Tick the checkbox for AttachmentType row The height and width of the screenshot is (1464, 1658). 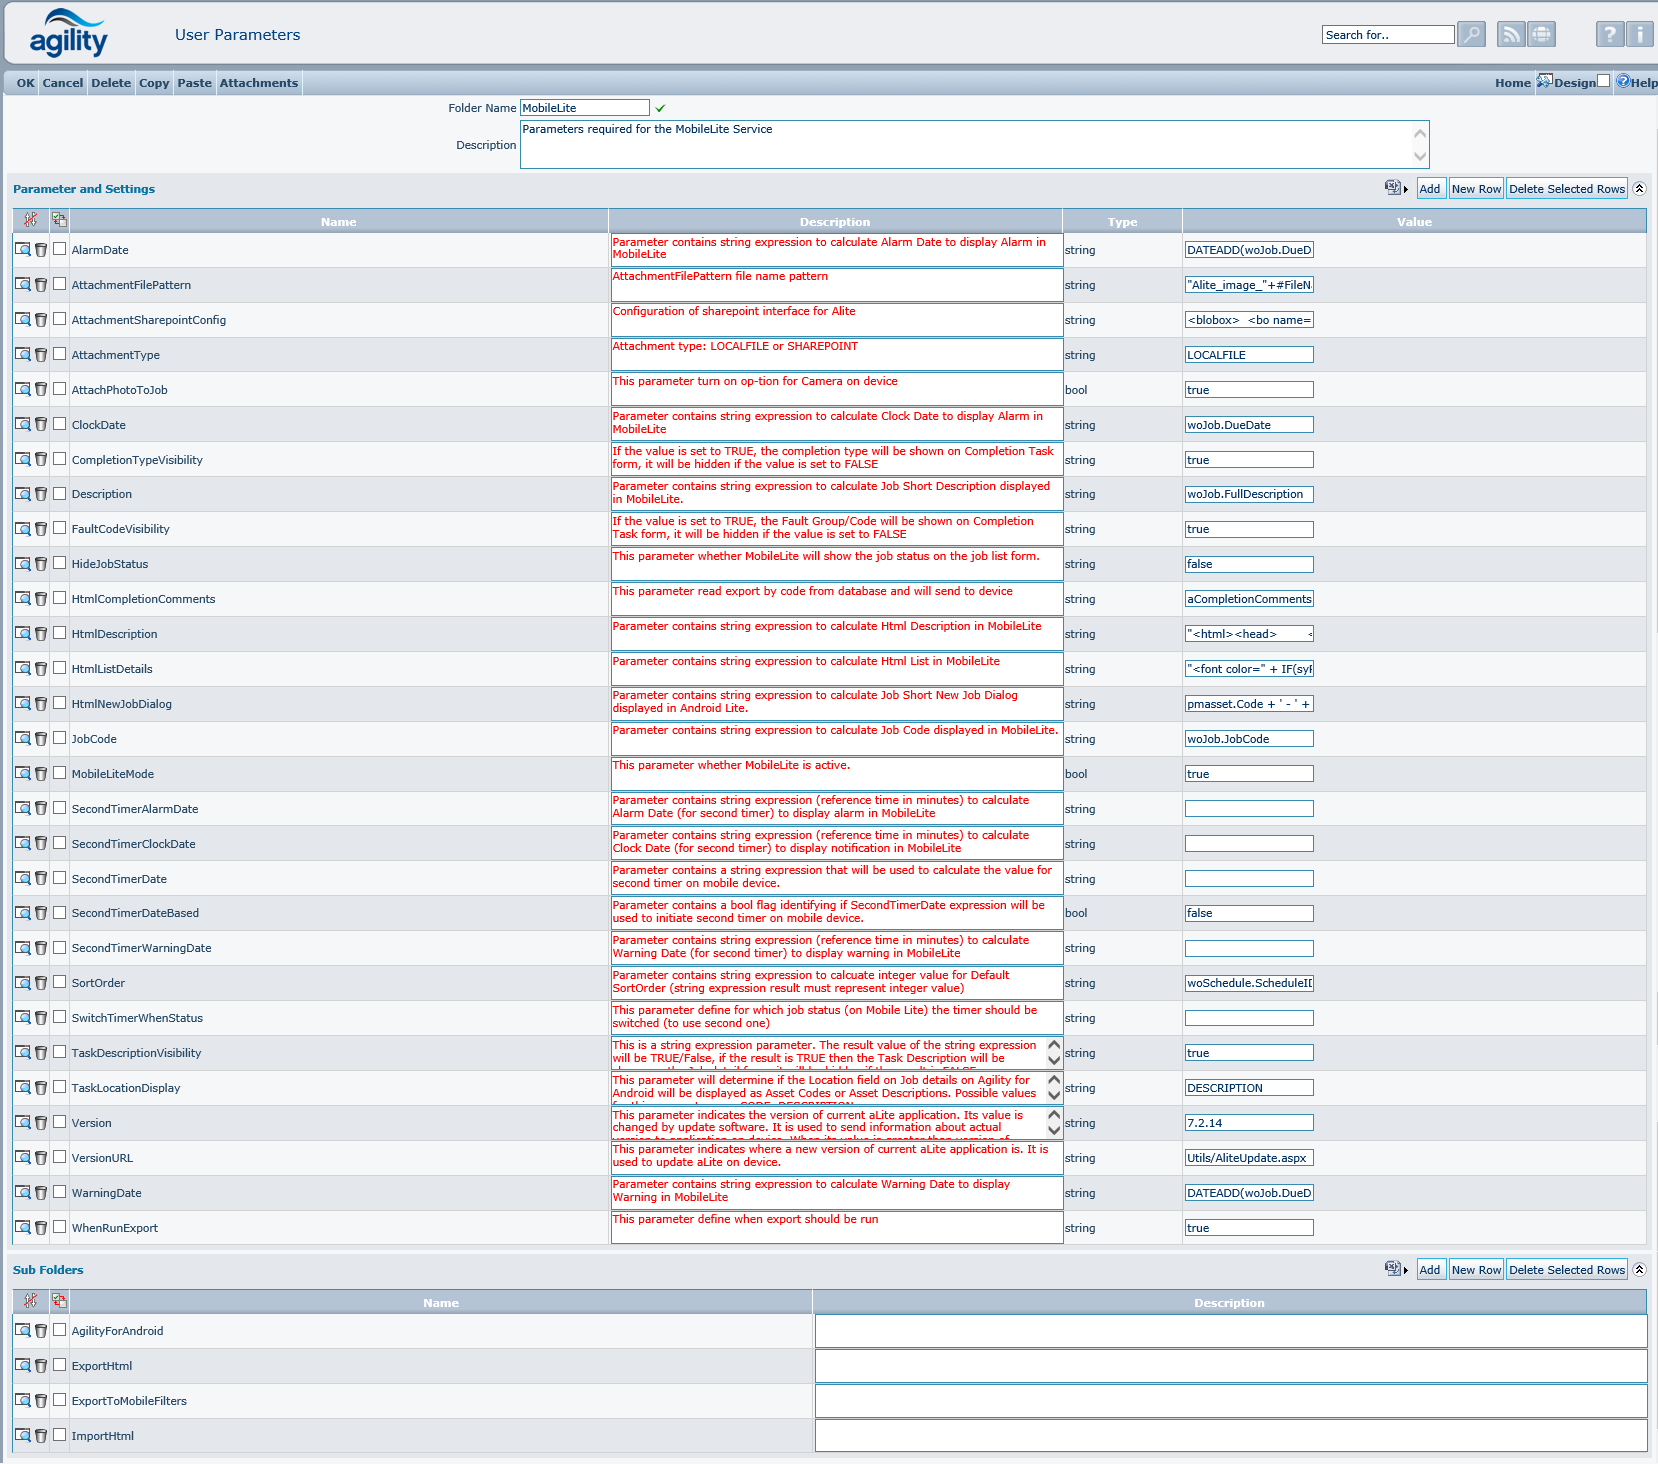tap(60, 354)
